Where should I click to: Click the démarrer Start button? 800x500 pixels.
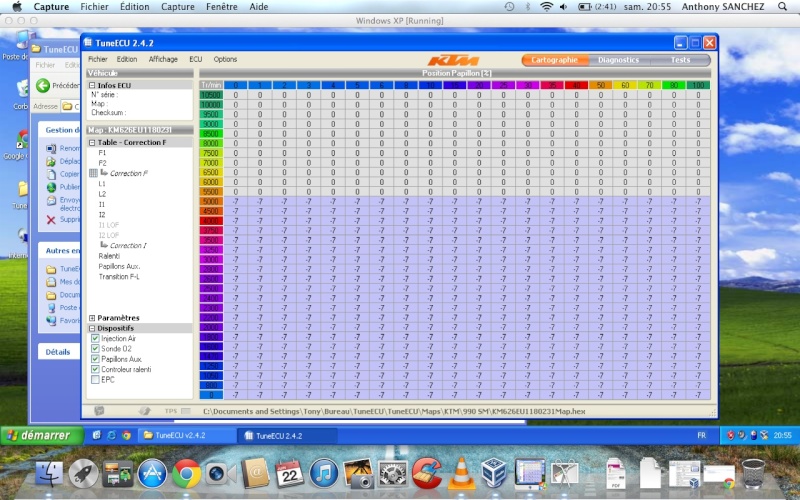point(42,435)
